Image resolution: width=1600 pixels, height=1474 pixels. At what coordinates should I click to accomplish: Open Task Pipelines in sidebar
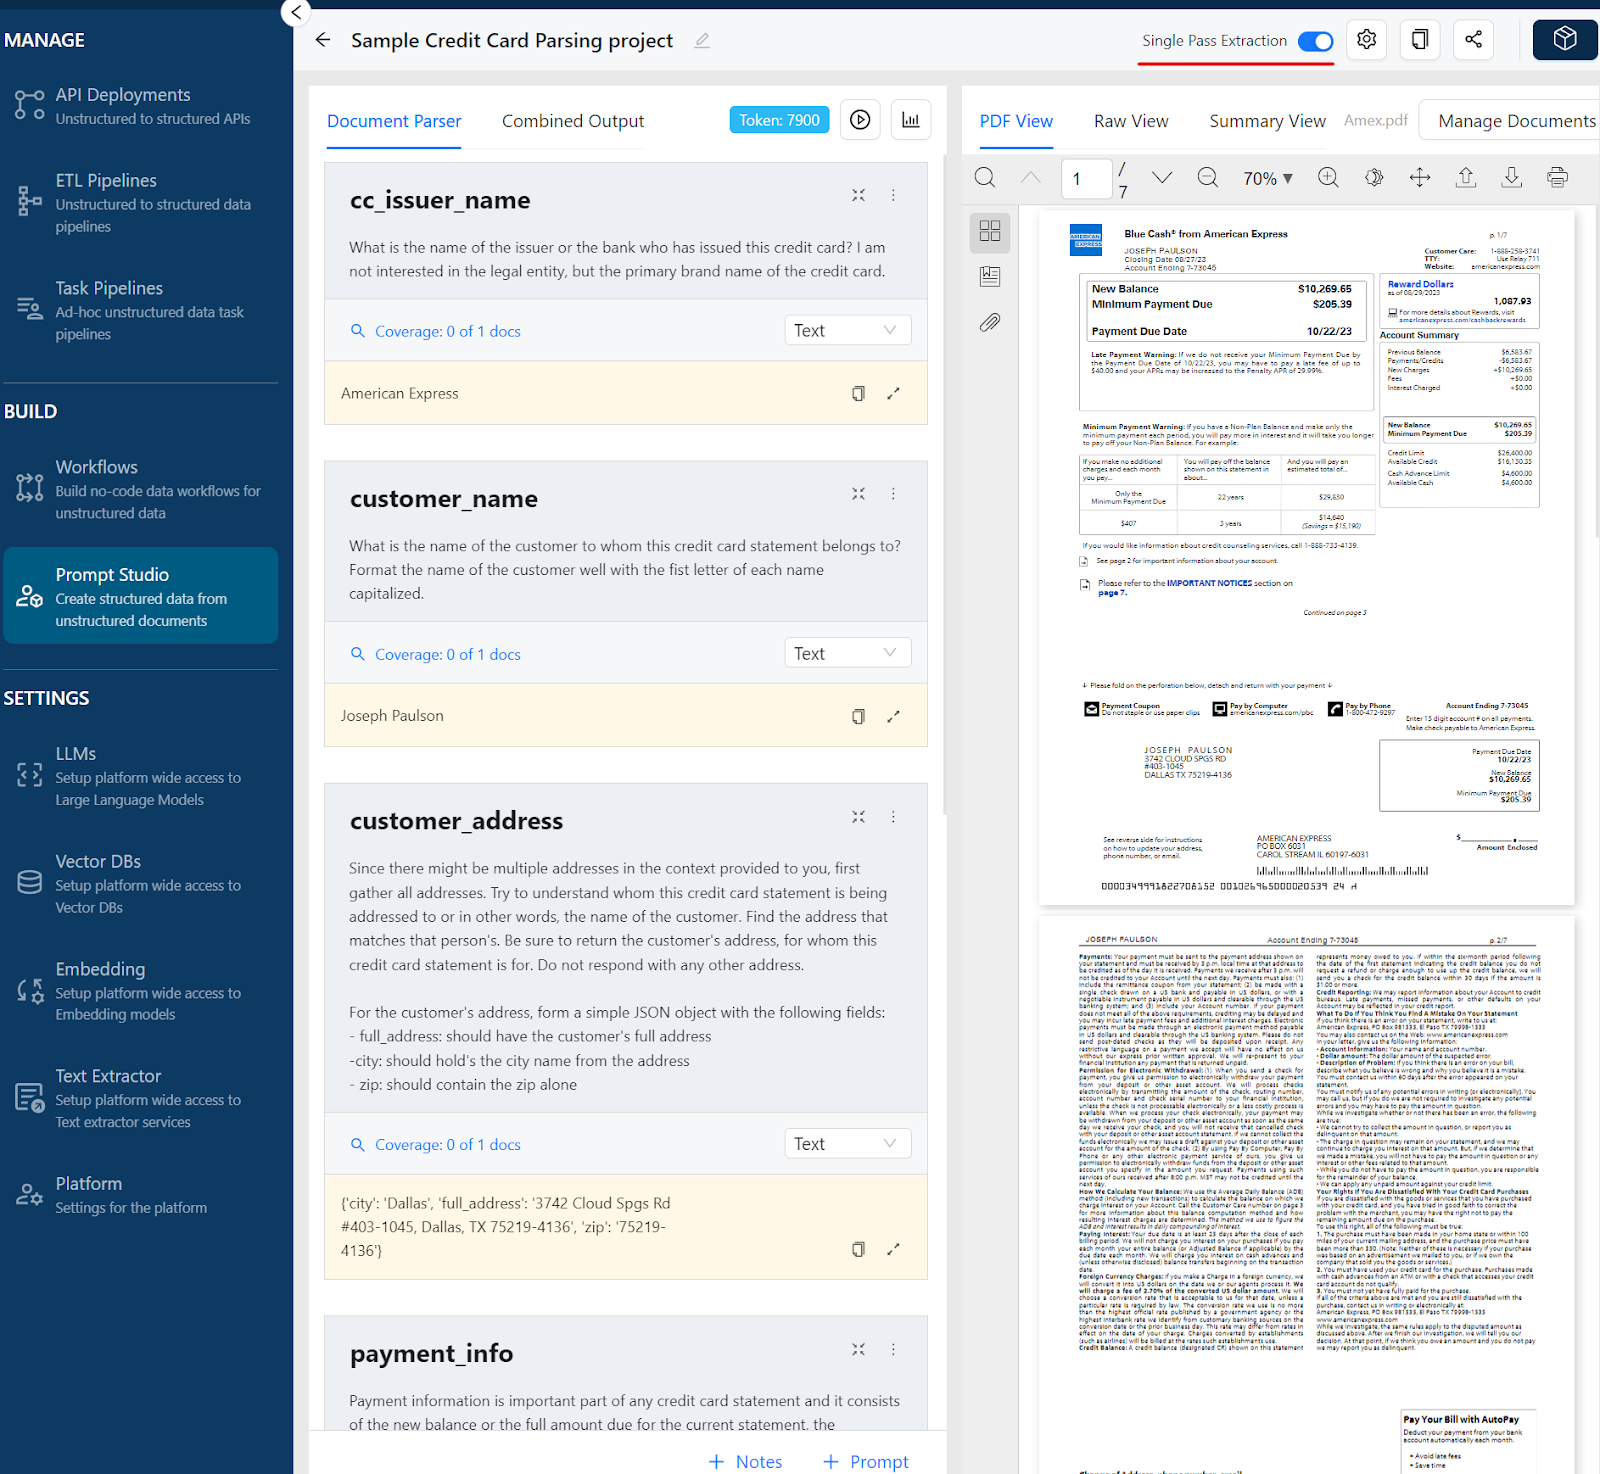click(x=140, y=310)
